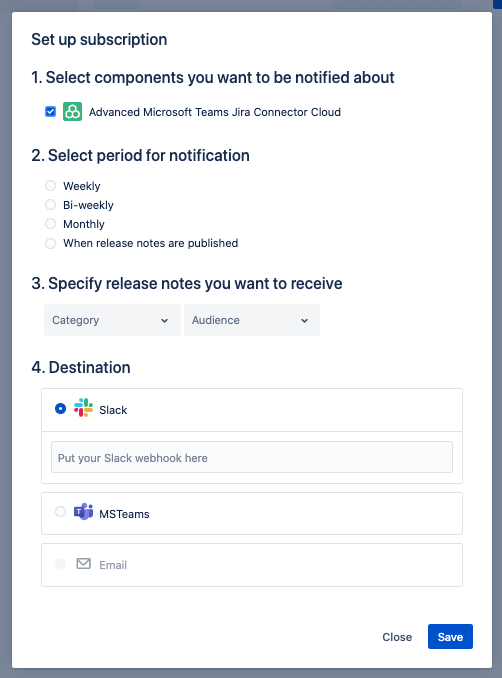Viewport: 502px width, 678px height.
Task: Focus the Slack webhook input field
Action: click(252, 457)
